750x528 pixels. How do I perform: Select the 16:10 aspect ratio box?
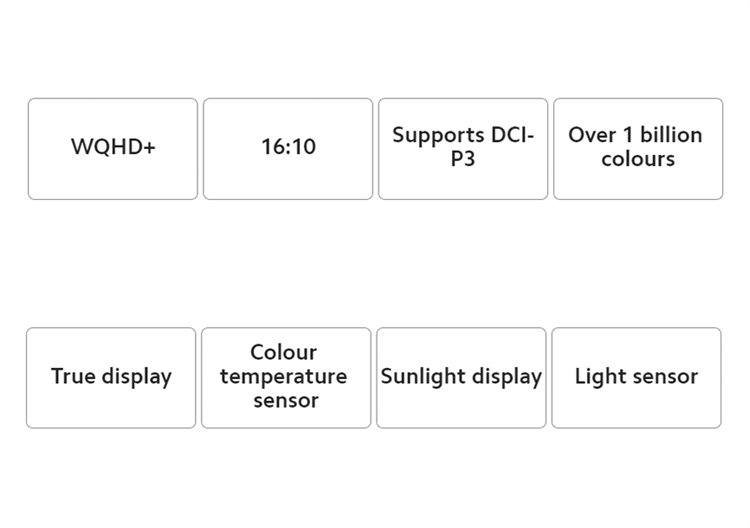288,149
